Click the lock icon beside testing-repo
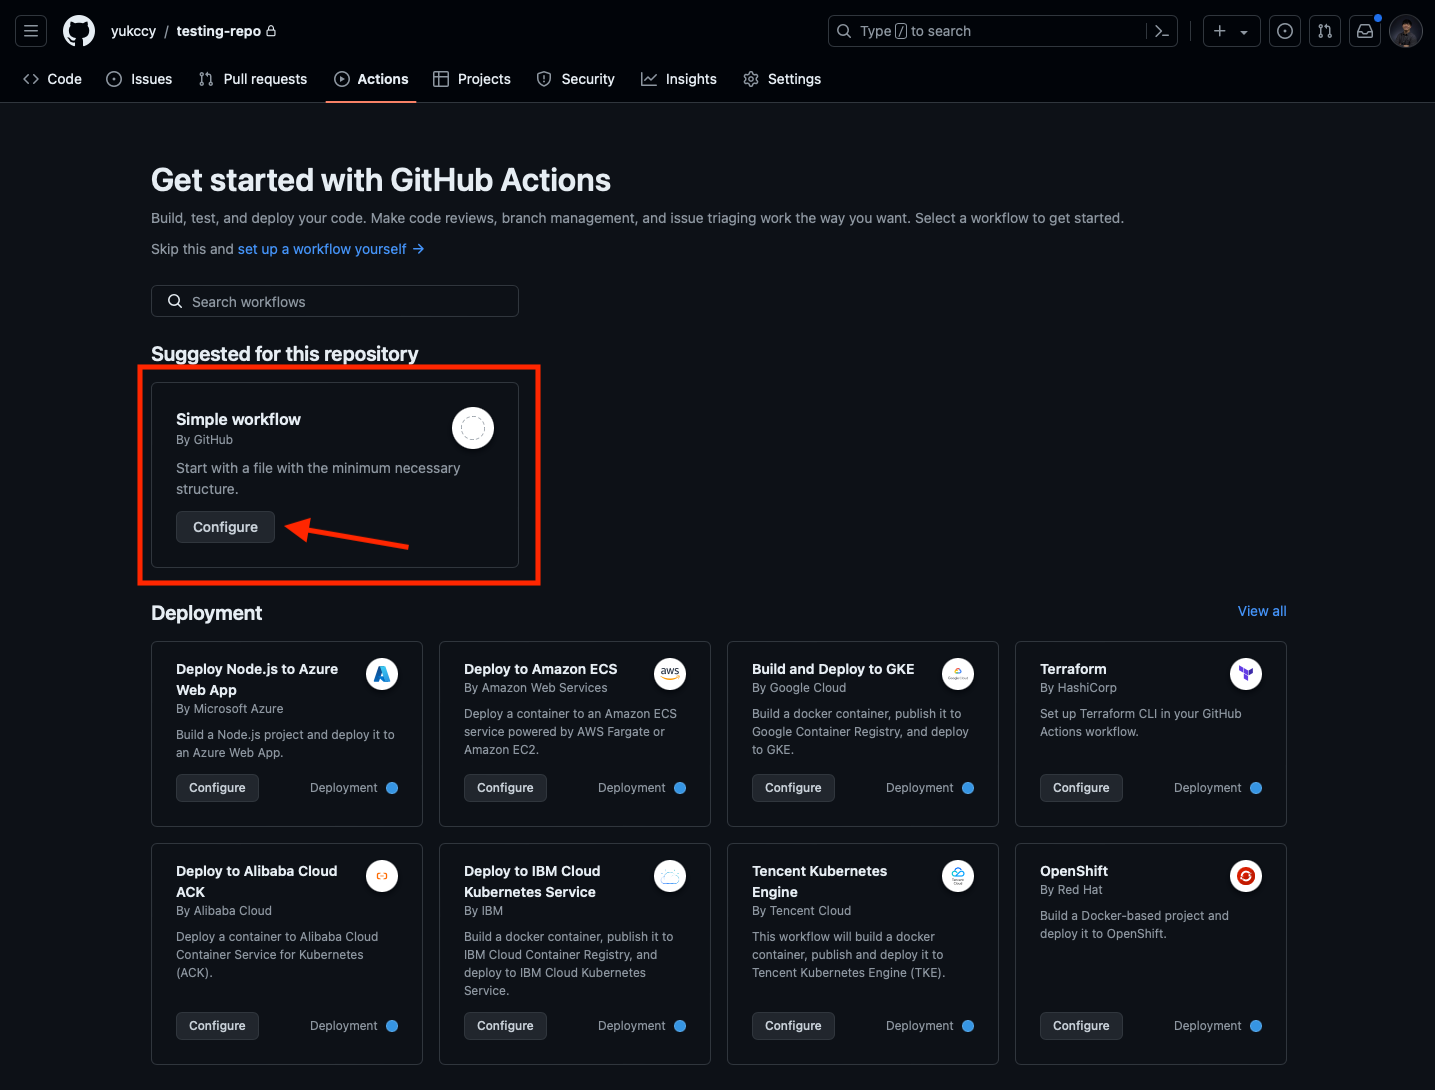The width and height of the screenshot is (1435, 1090). (x=271, y=31)
